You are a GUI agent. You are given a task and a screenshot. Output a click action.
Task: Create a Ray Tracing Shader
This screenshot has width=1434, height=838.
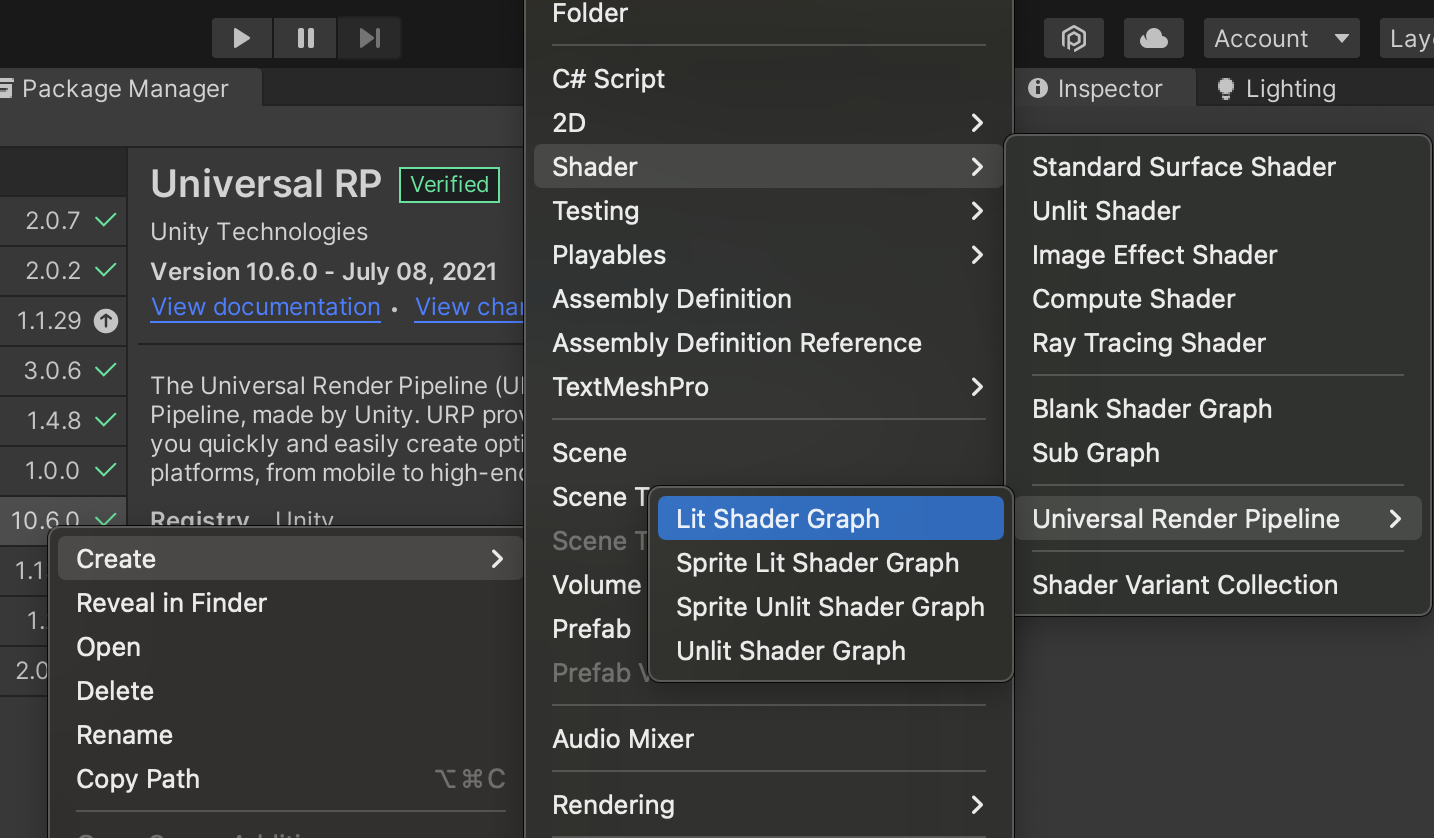point(1218,343)
